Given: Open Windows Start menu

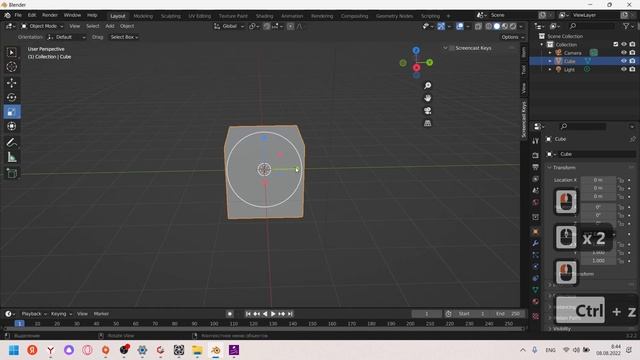Looking at the screenshot, I should coord(14,350).
